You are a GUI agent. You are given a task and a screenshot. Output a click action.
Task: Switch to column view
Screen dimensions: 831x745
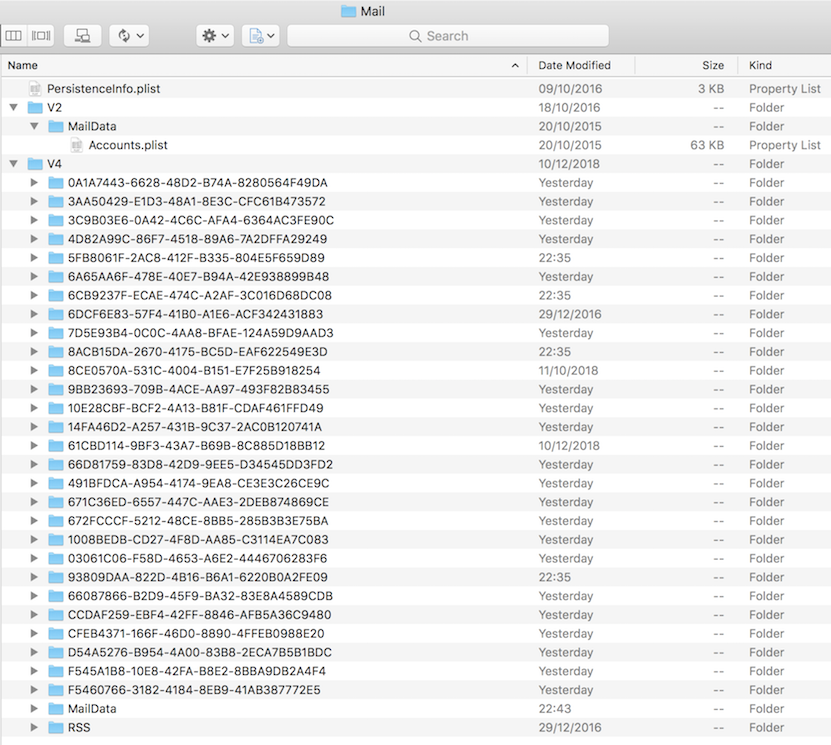click(x=13, y=36)
